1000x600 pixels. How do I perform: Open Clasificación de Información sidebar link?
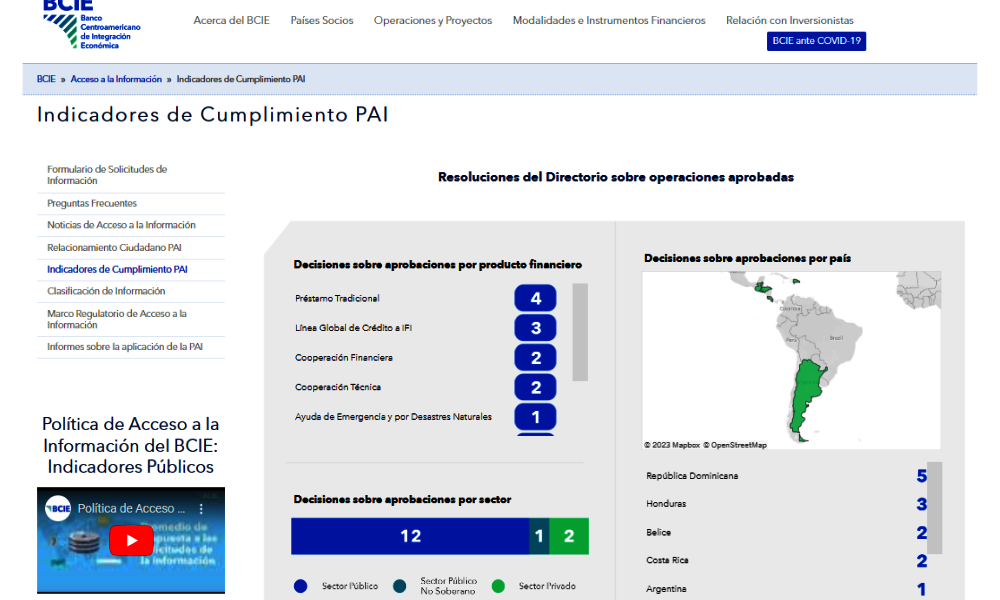(106, 291)
